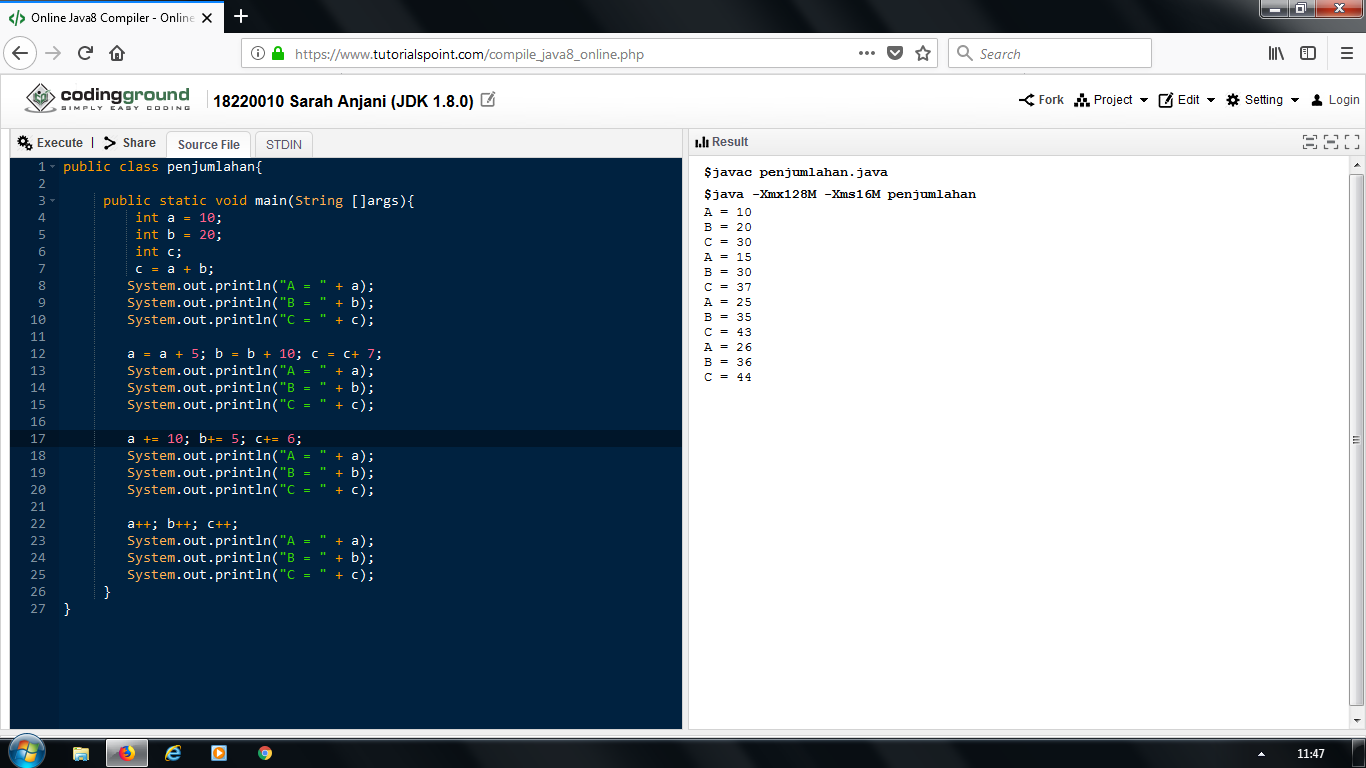
Task: Click the Result panel heading
Action: 722,142
